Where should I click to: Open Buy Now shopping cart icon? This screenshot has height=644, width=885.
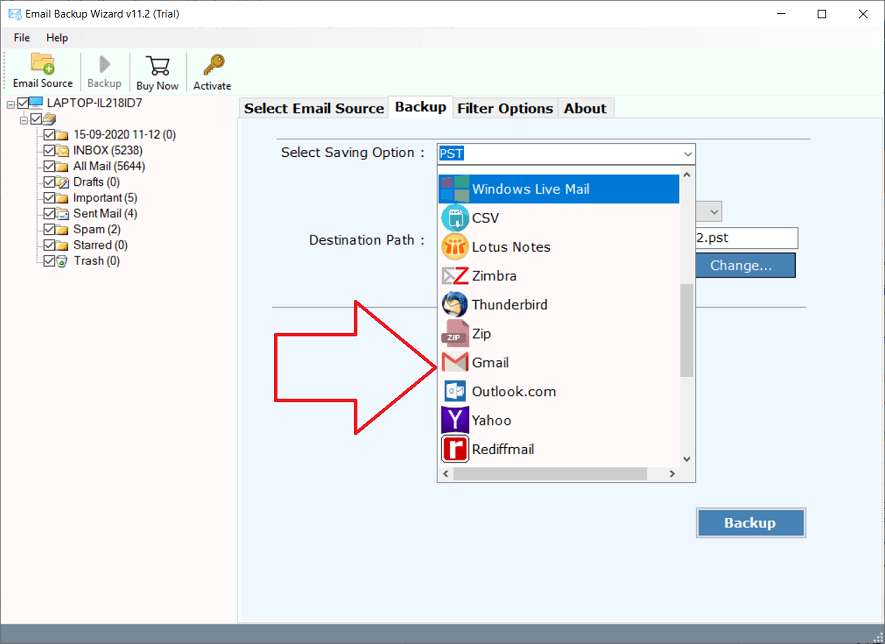[x=157, y=65]
